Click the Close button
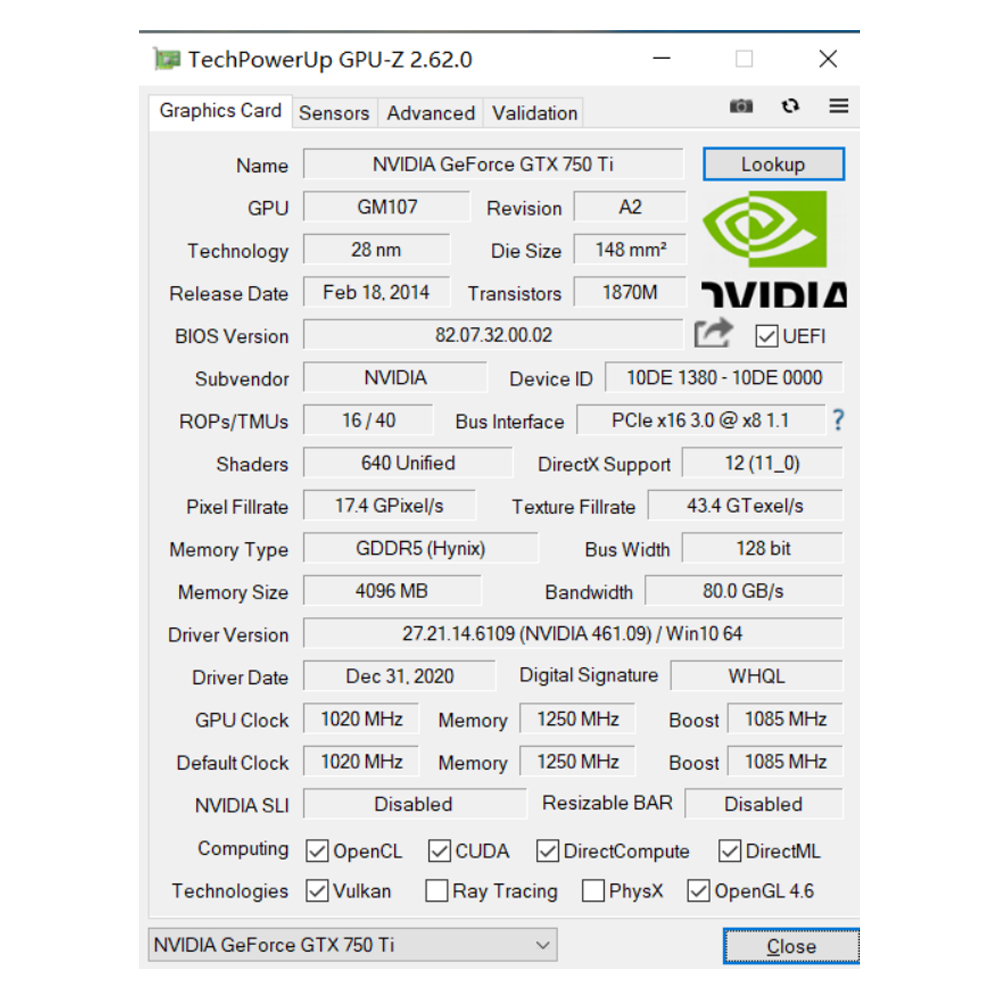The height and width of the screenshot is (1000, 1000). pos(791,946)
